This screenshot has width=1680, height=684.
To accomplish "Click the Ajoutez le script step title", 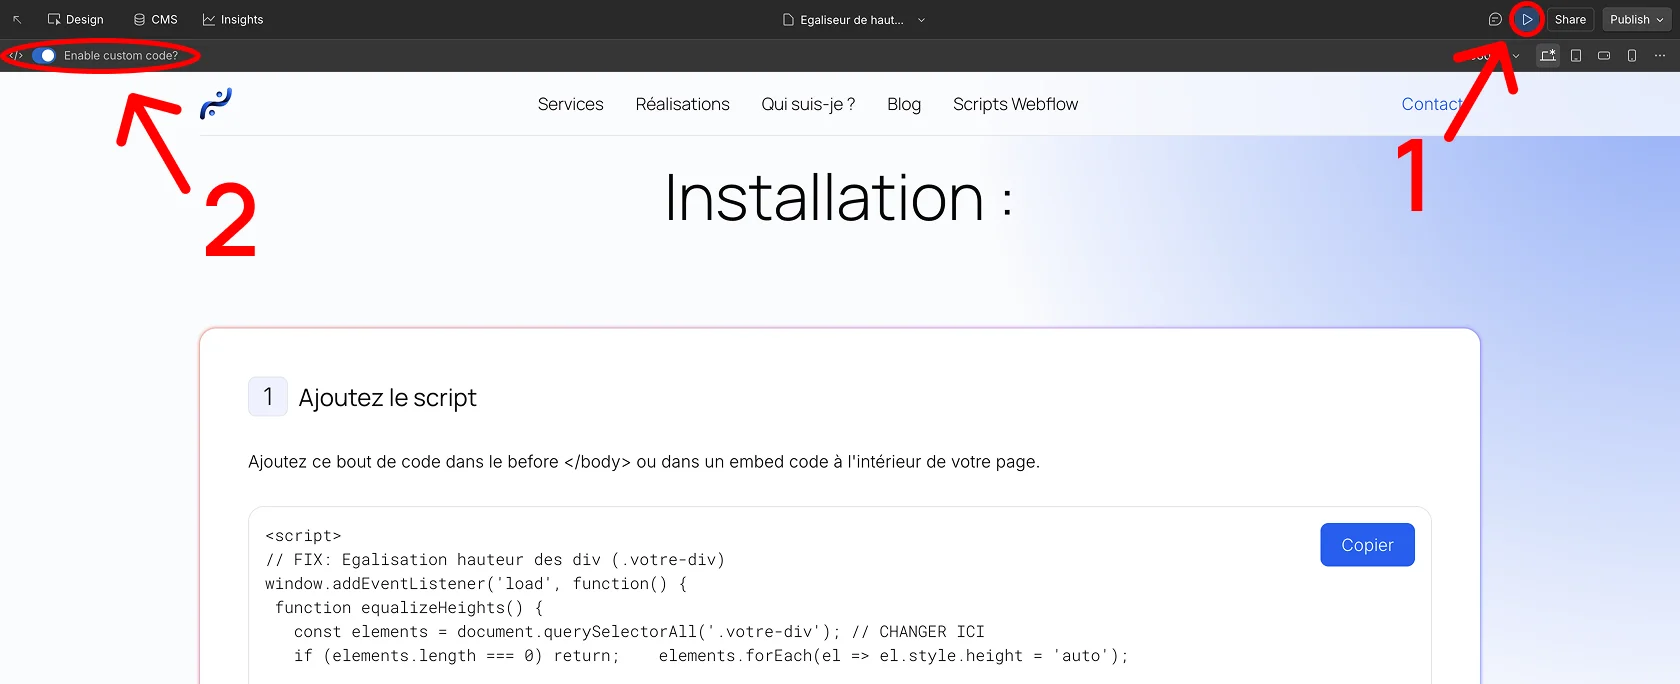I will (388, 398).
